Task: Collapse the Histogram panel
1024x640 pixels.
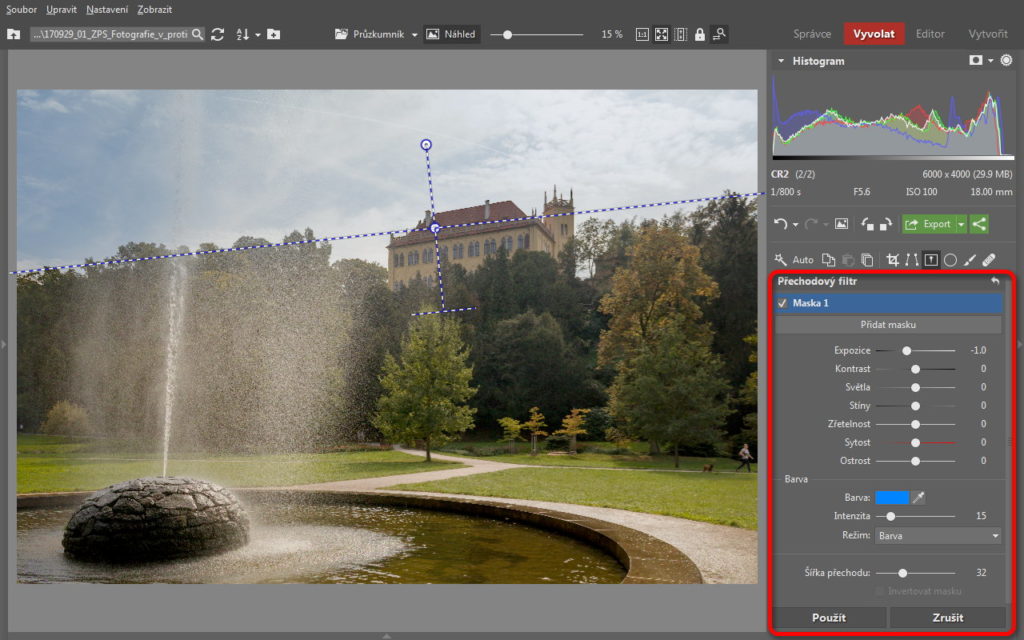Action: click(x=780, y=61)
